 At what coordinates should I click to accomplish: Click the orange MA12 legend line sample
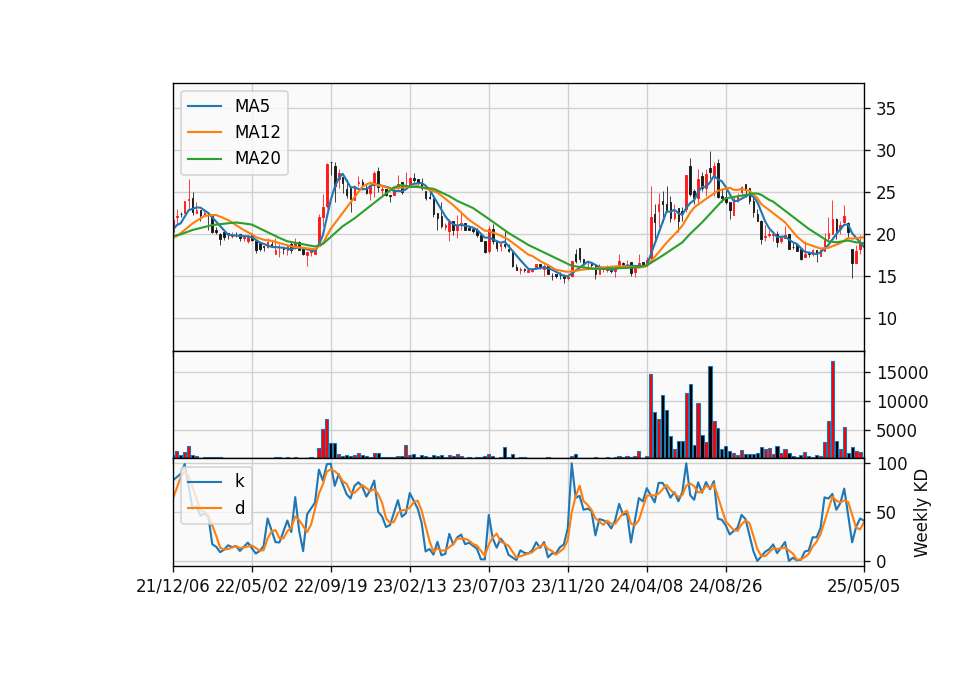coord(204,132)
